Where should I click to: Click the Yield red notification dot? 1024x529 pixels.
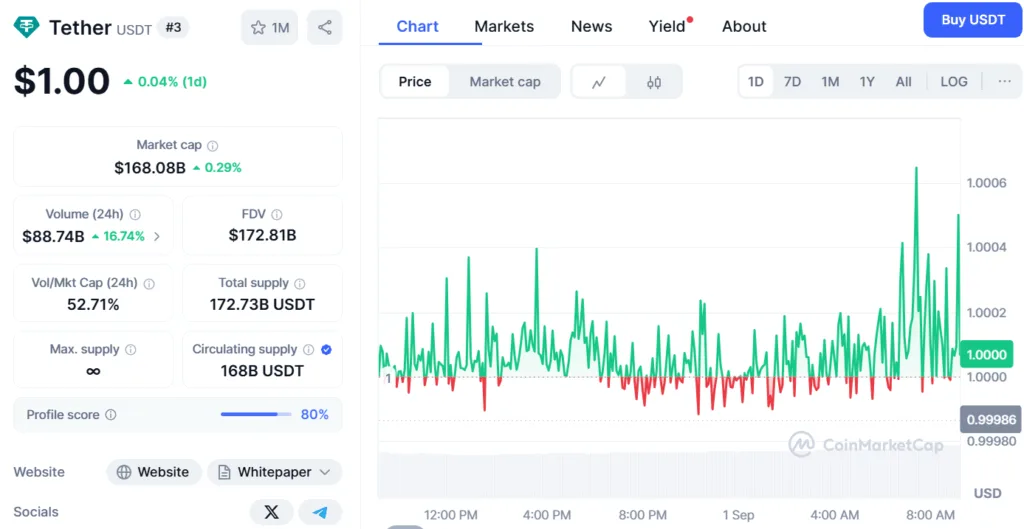(690, 20)
